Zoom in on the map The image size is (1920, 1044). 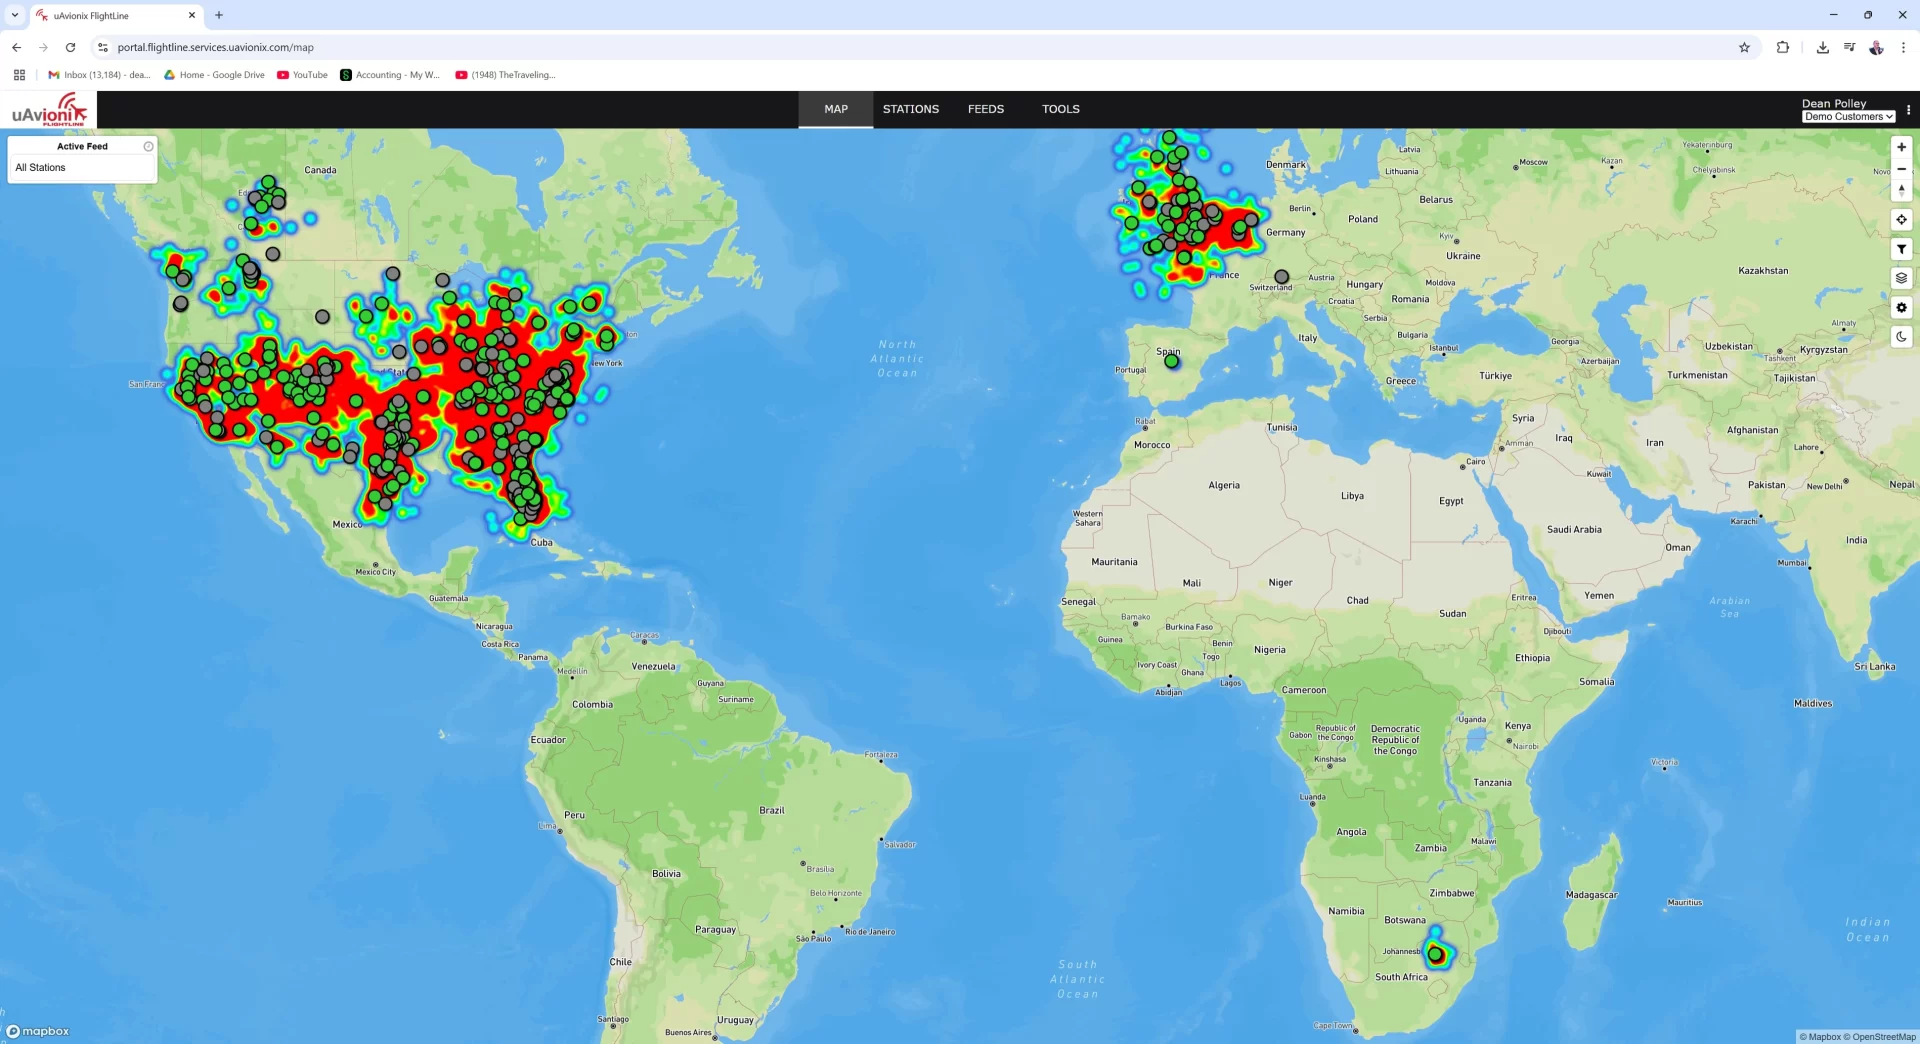[x=1901, y=147]
